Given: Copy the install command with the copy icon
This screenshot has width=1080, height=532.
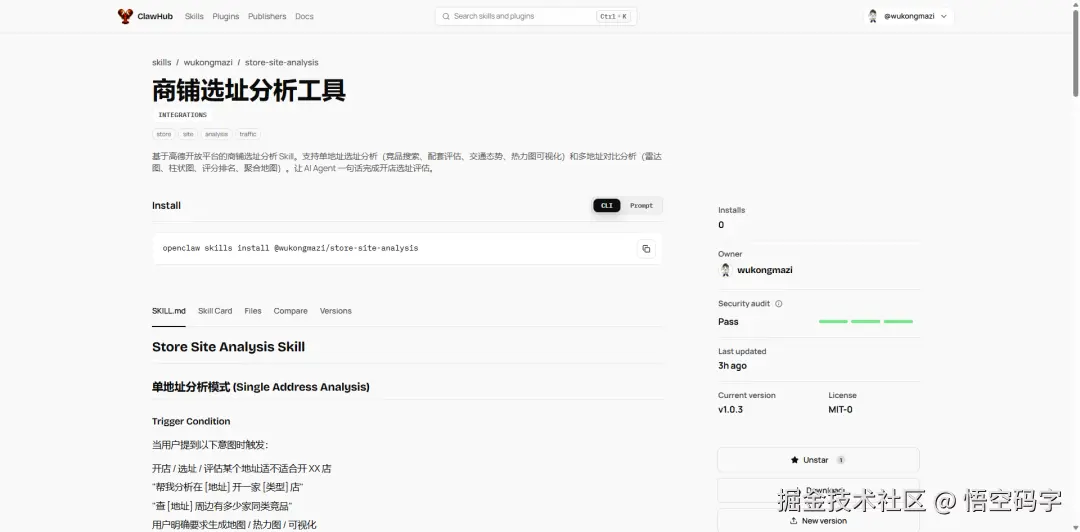Looking at the screenshot, I should click(646, 249).
